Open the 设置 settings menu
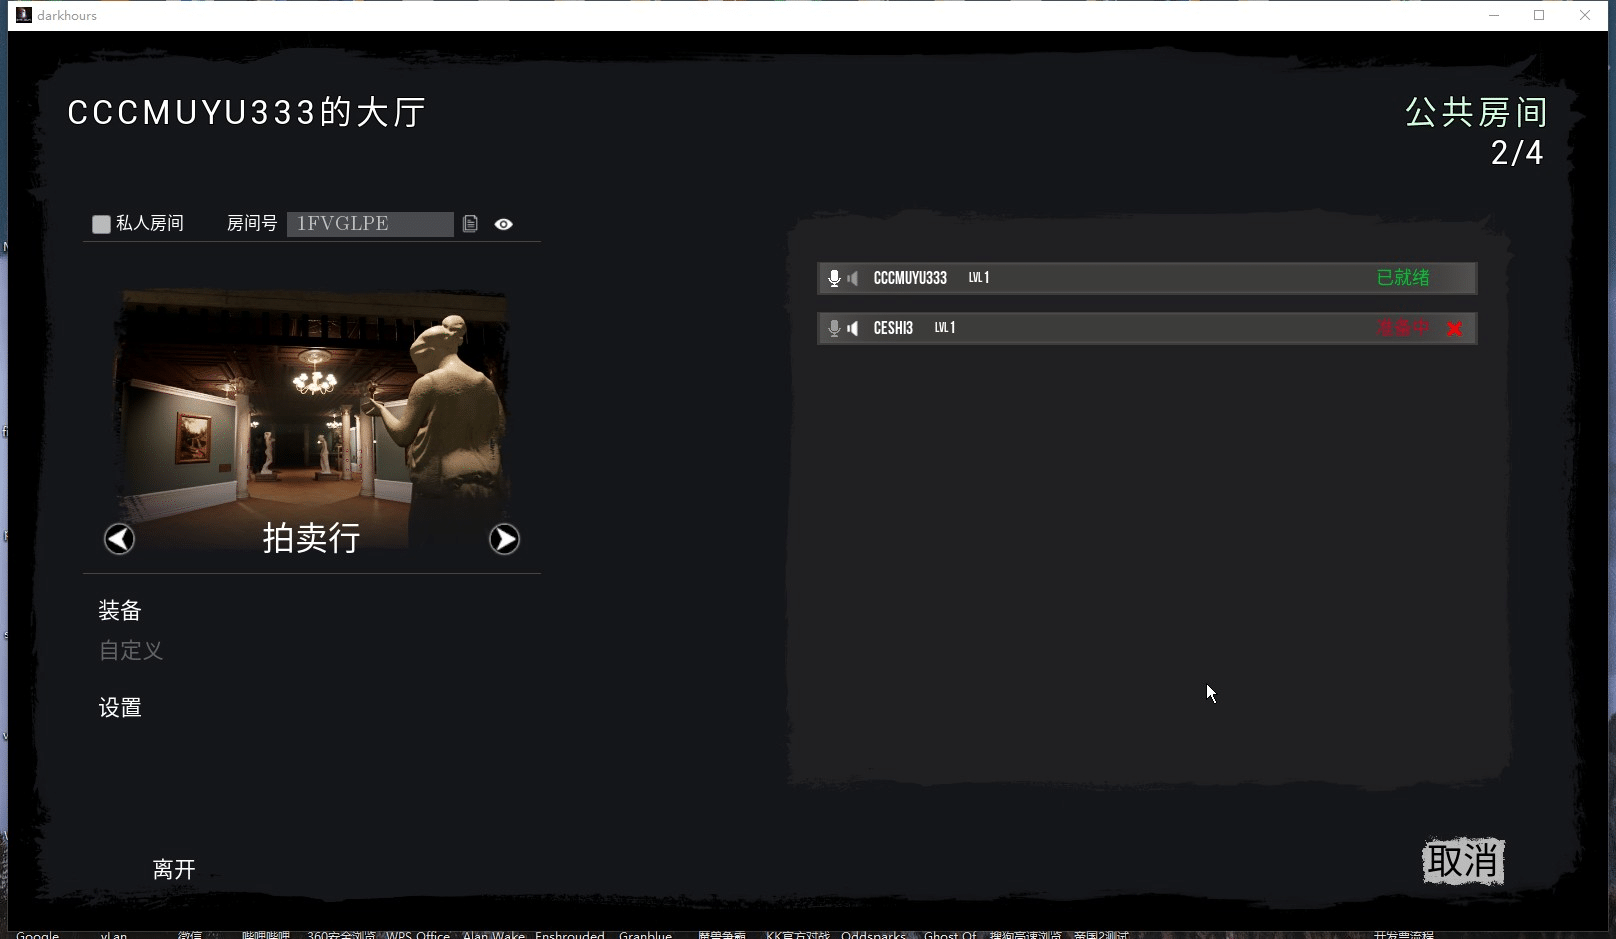 coord(120,708)
